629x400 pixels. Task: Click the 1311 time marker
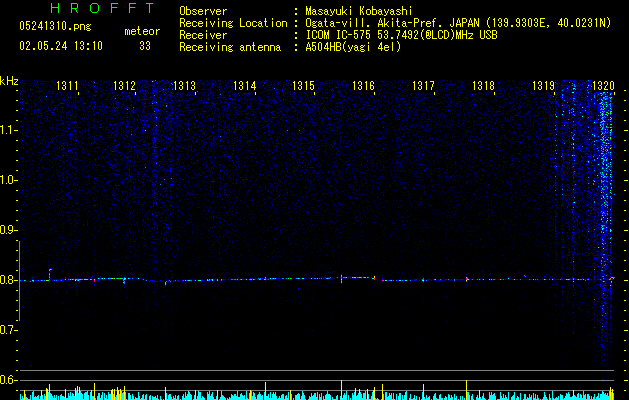coord(67,86)
